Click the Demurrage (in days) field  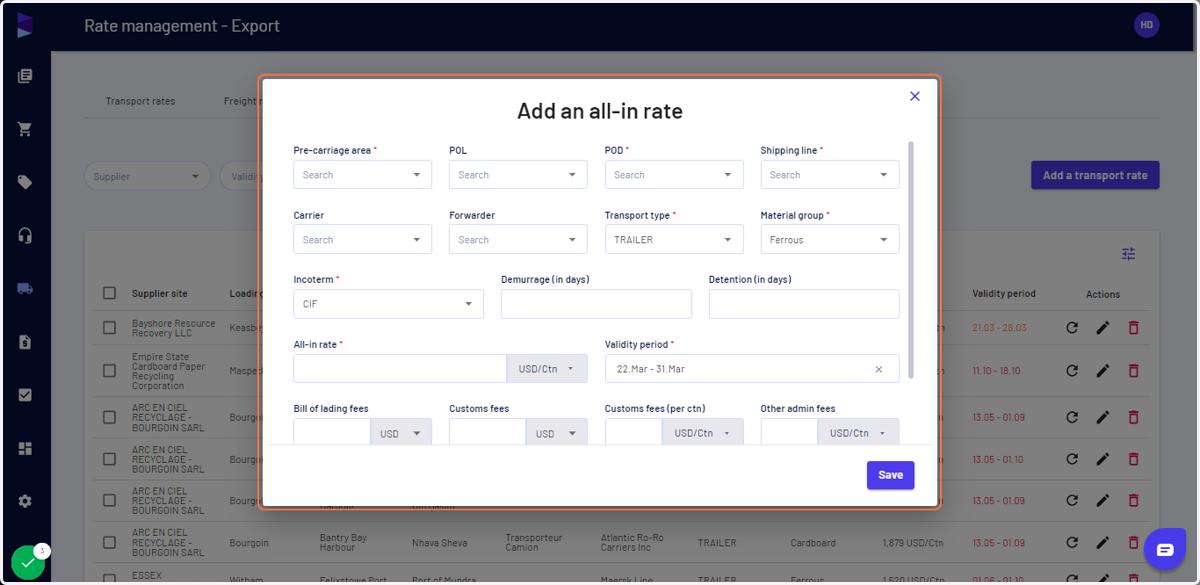click(x=596, y=304)
